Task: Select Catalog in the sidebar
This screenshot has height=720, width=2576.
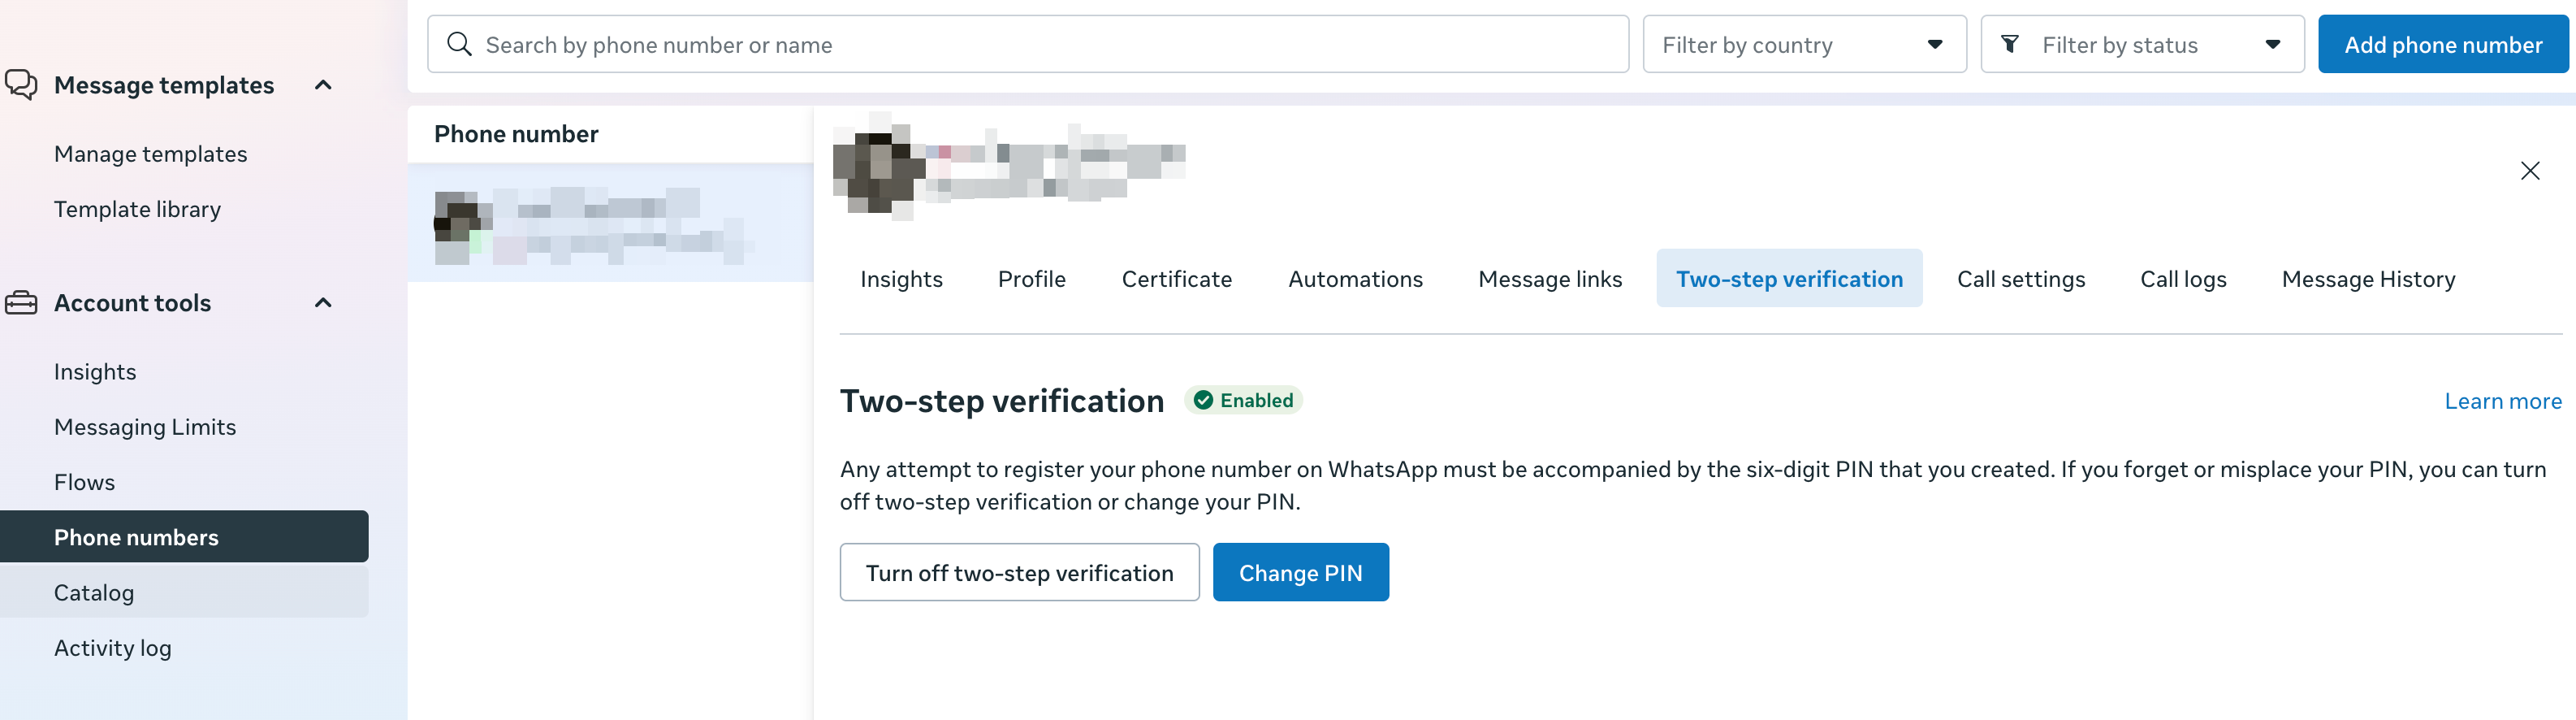Action: (93, 592)
